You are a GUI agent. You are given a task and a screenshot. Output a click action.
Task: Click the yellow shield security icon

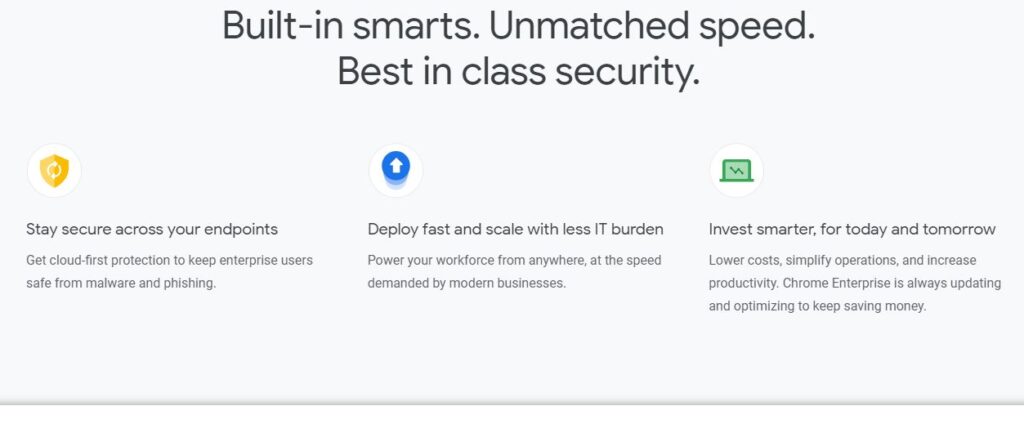(54, 171)
